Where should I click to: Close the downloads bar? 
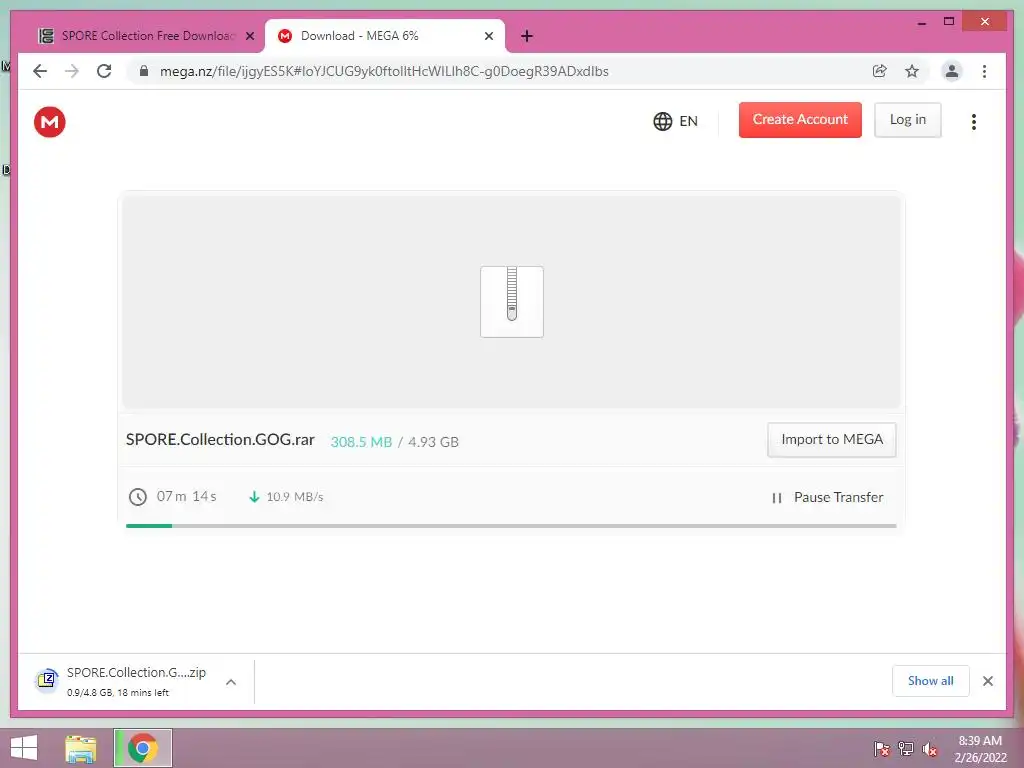988,681
